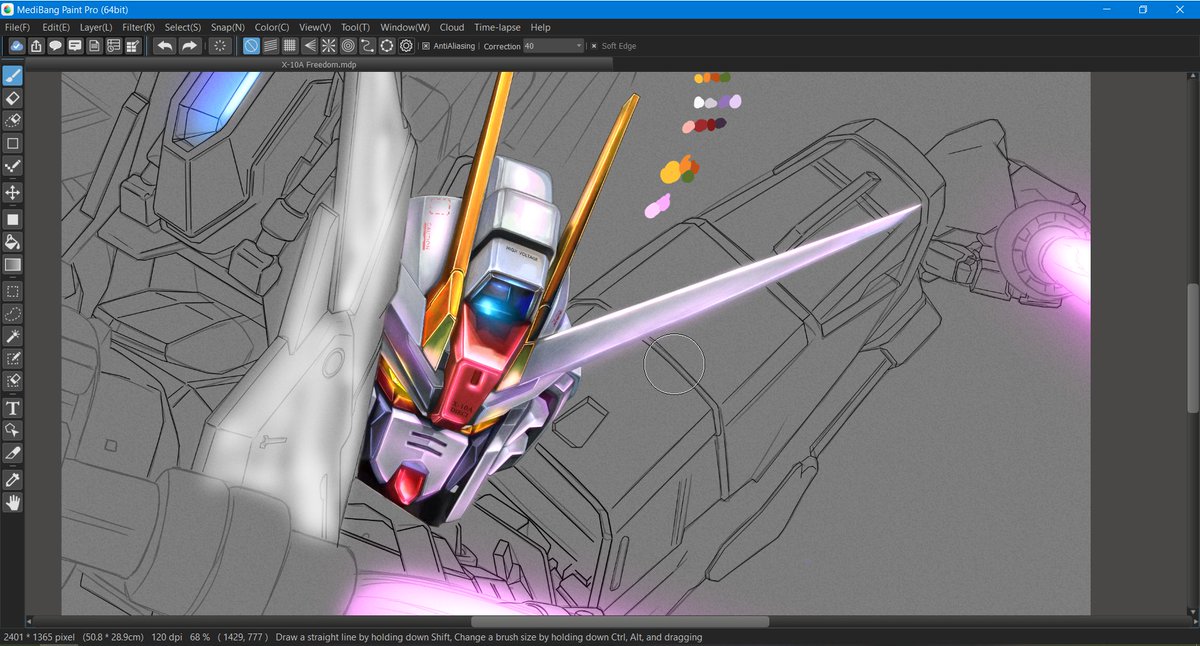This screenshot has height=646, width=1200.
Task: Toggle the AntiAliasing checkbox
Action: click(426, 46)
